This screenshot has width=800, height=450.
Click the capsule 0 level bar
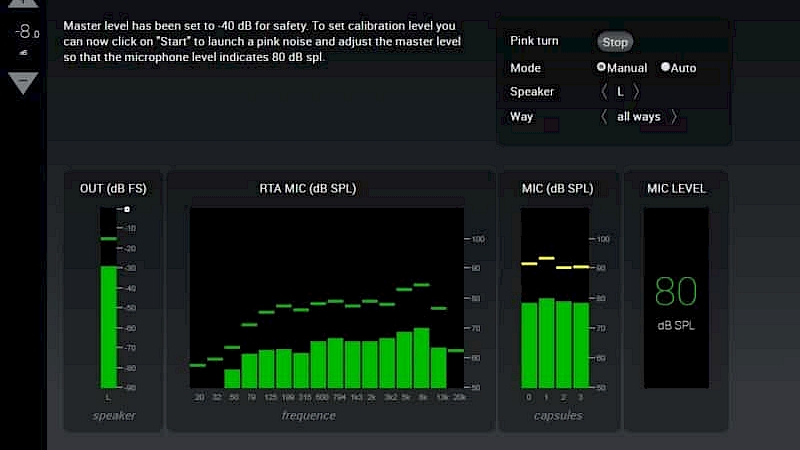tap(529, 345)
